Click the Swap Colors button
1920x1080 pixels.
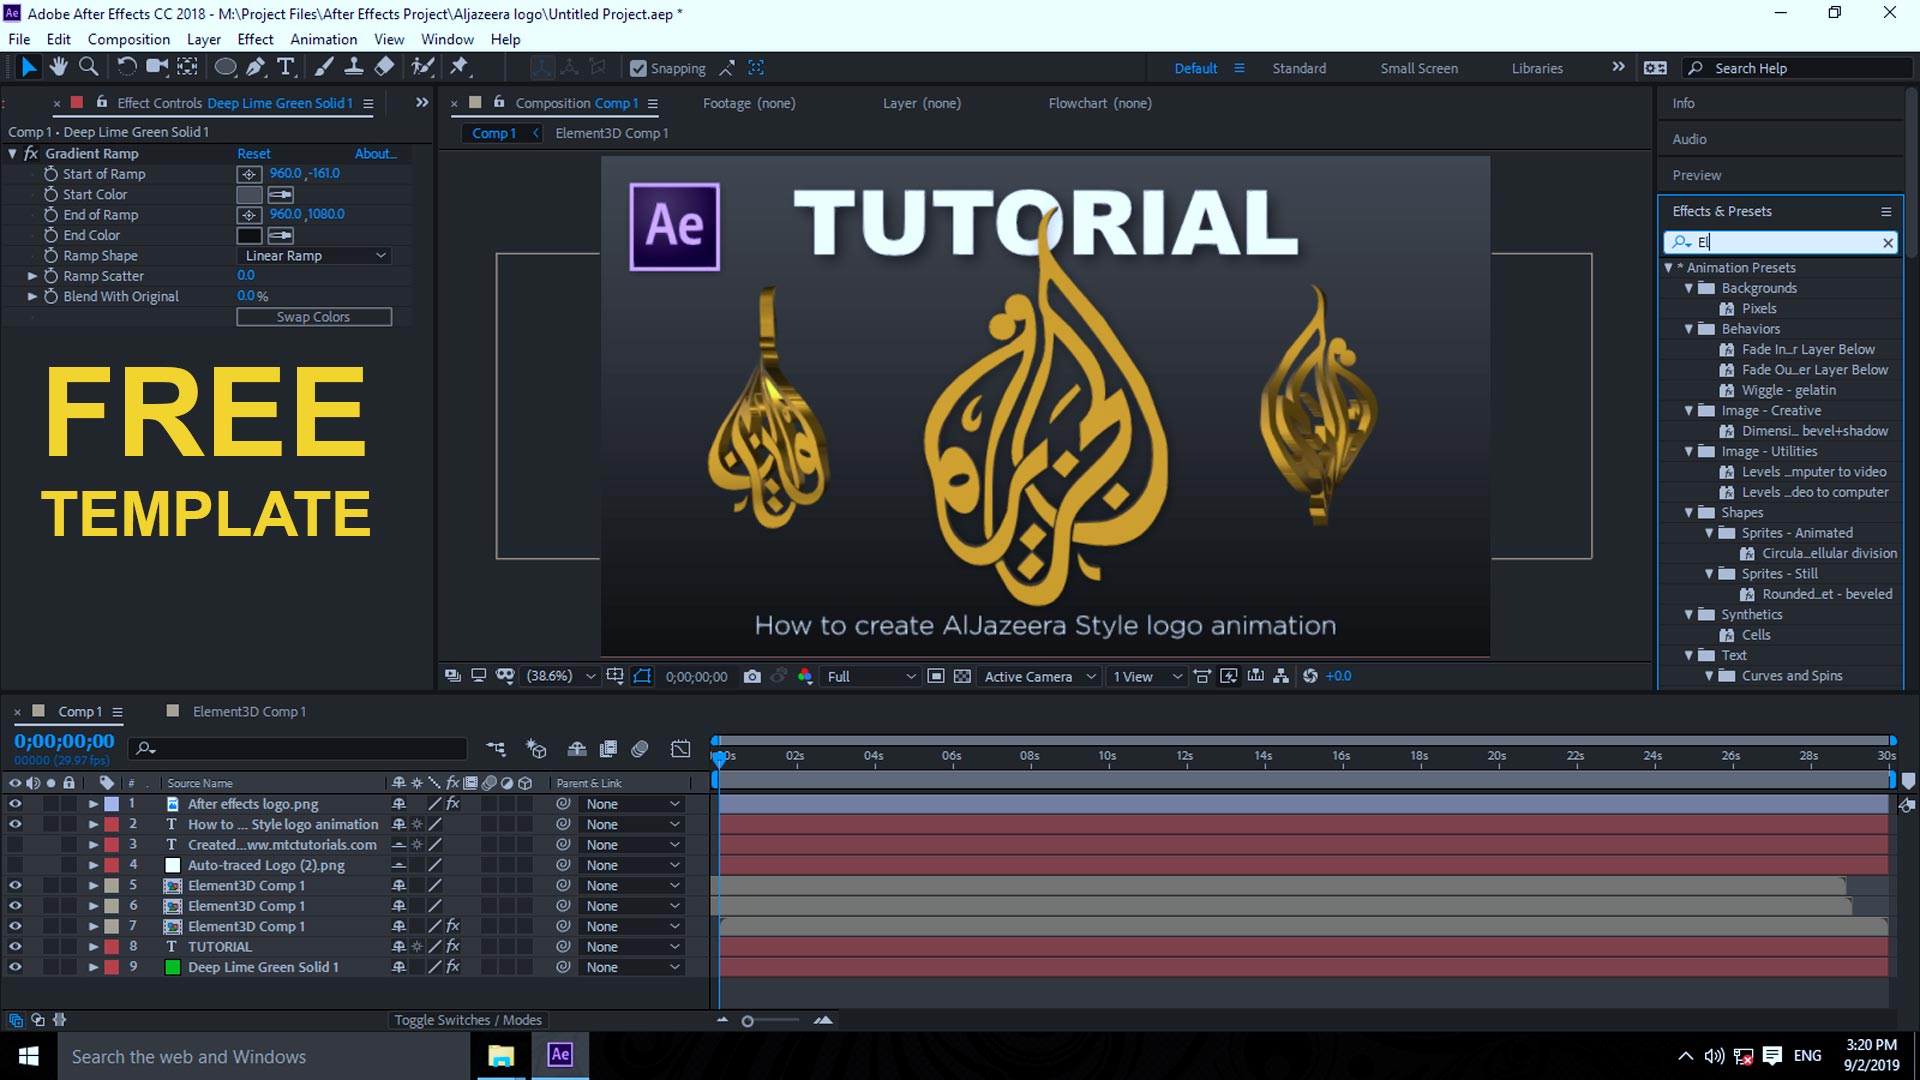coord(313,316)
